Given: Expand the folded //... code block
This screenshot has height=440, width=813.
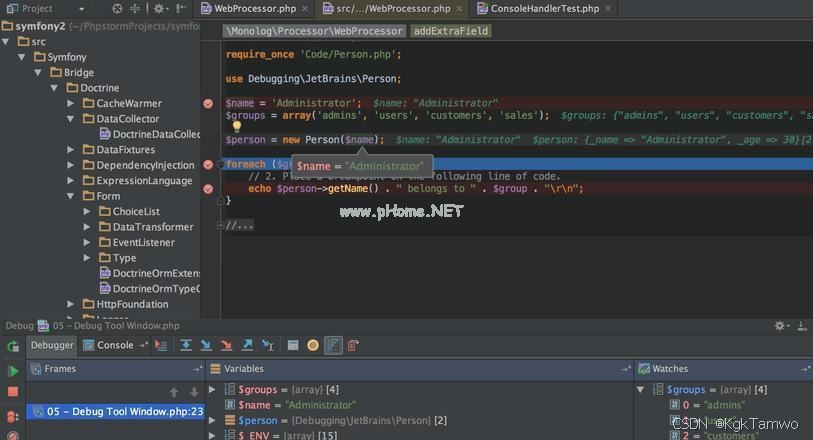Looking at the screenshot, I should pyautogui.click(x=220, y=225).
